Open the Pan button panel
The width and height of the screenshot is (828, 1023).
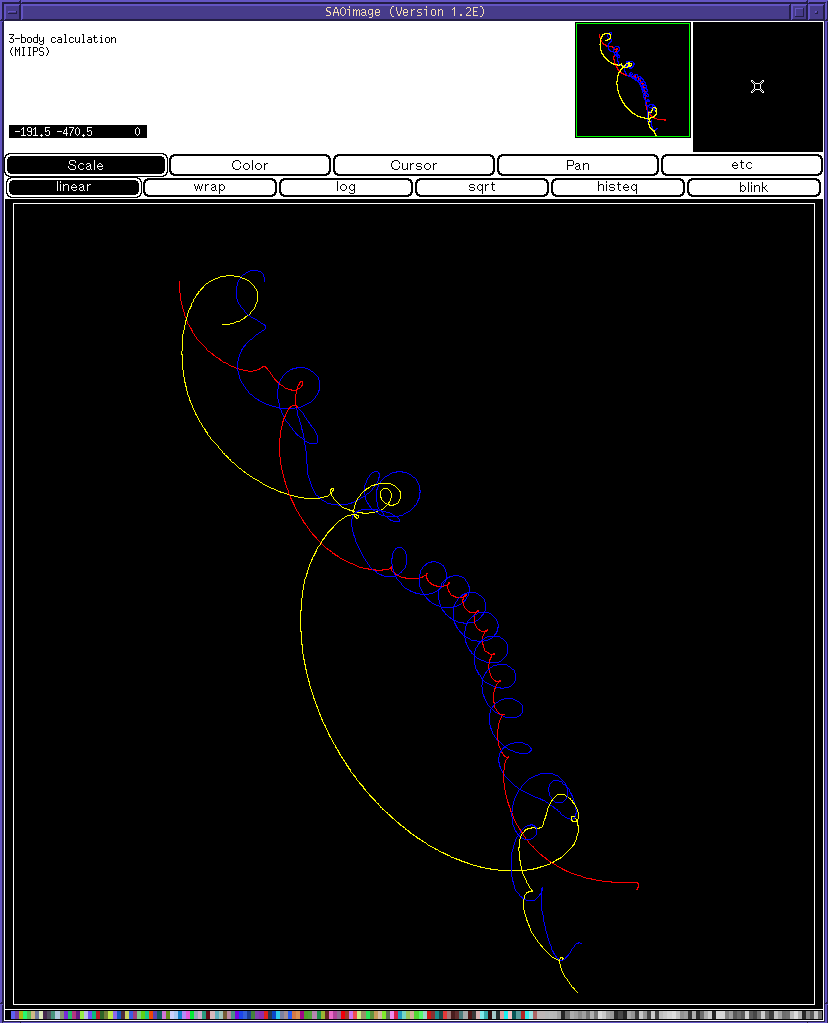[577, 164]
